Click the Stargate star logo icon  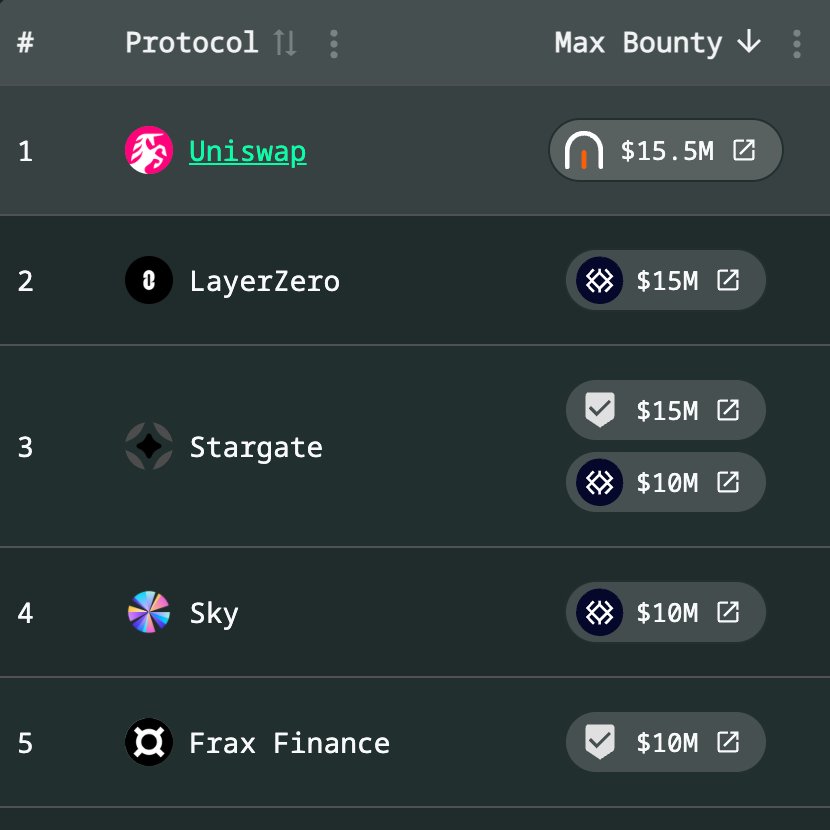[x=149, y=446]
